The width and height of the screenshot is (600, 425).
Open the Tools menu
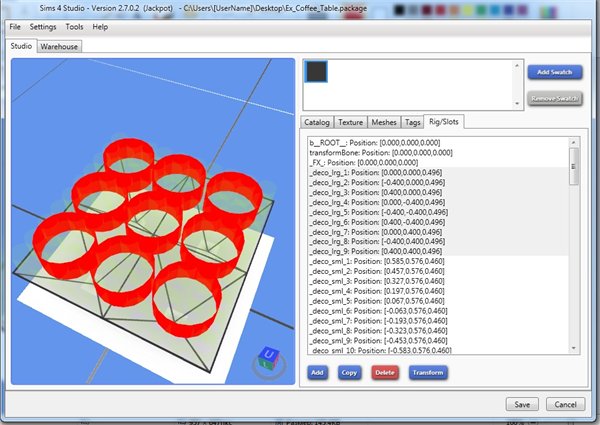coord(75,26)
